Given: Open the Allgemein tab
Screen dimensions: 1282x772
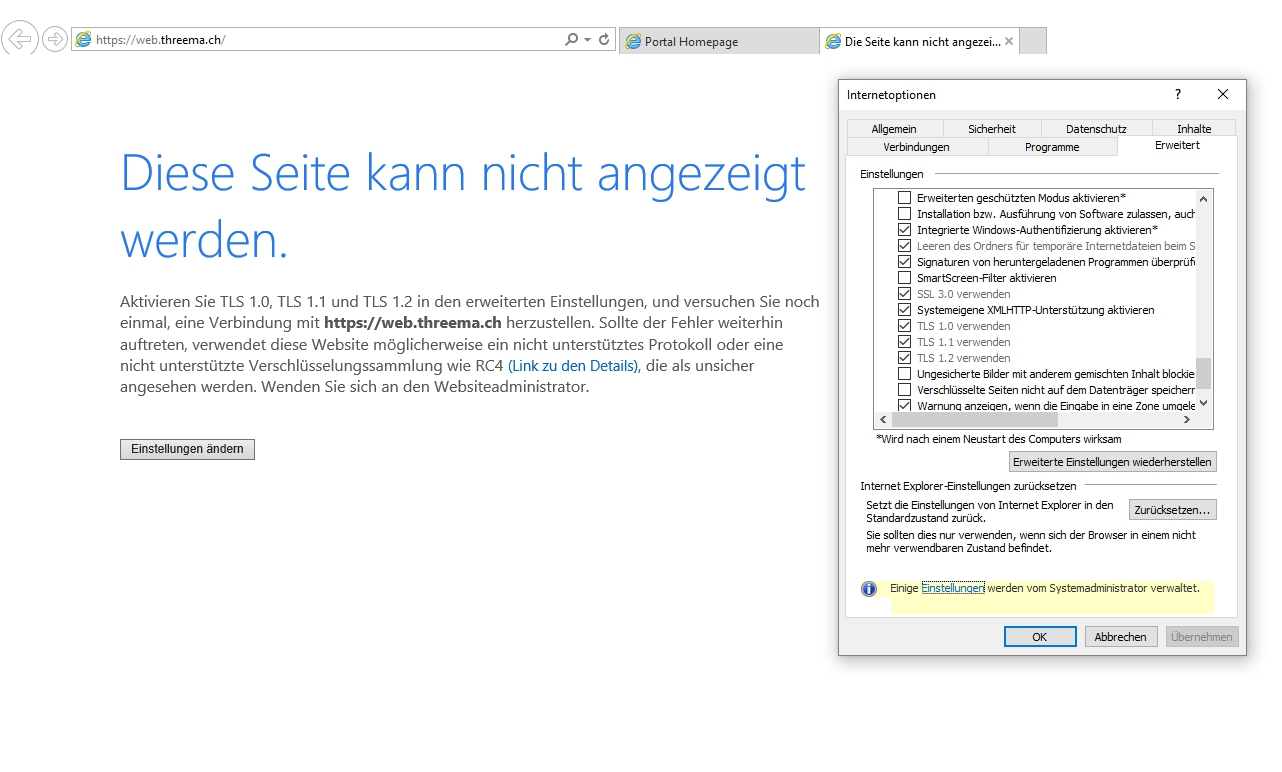Looking at the screenshot, I should coord(894,129).
